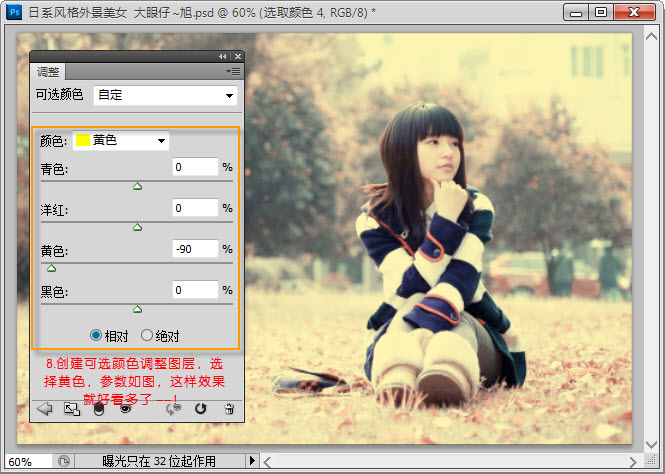Image resolution: width=665 pixels, height=474 pixels.
Task: Click the expanded view toggle icon
Action: pyautogui.click(x=72, y=409)
